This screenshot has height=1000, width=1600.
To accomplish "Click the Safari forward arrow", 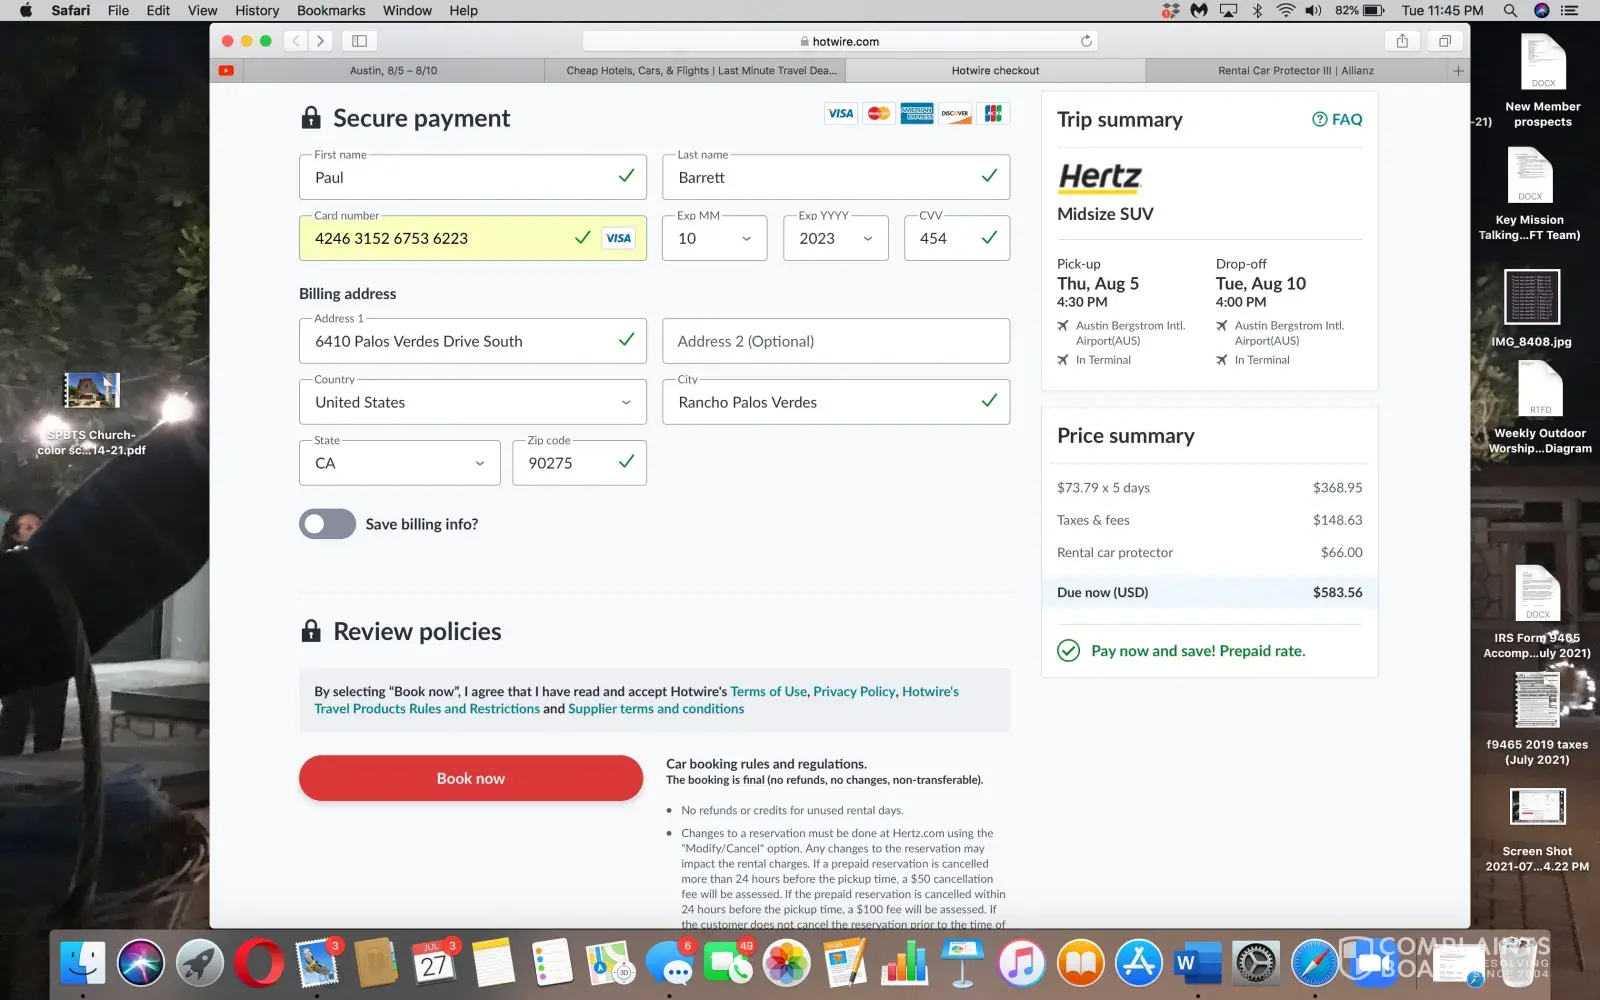I will point(320,41).
